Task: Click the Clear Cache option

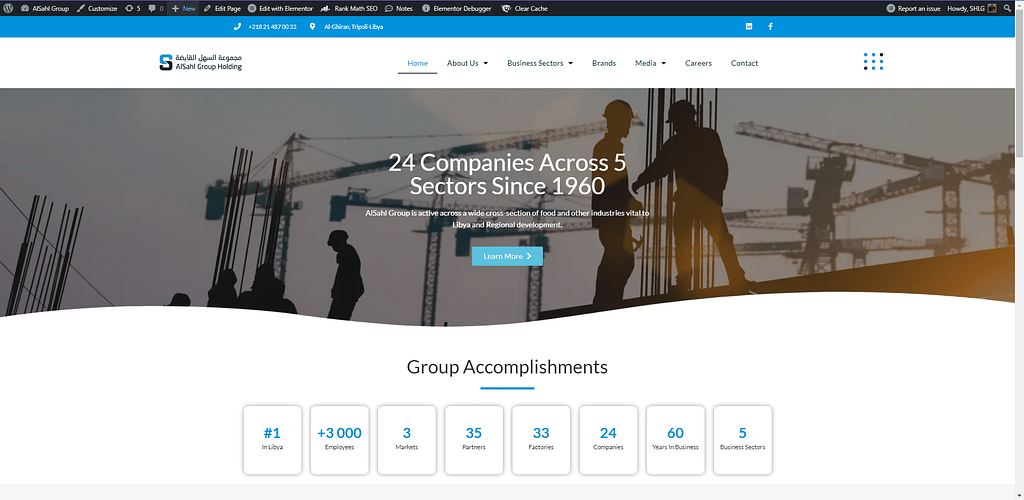Action: coord(524,8)
